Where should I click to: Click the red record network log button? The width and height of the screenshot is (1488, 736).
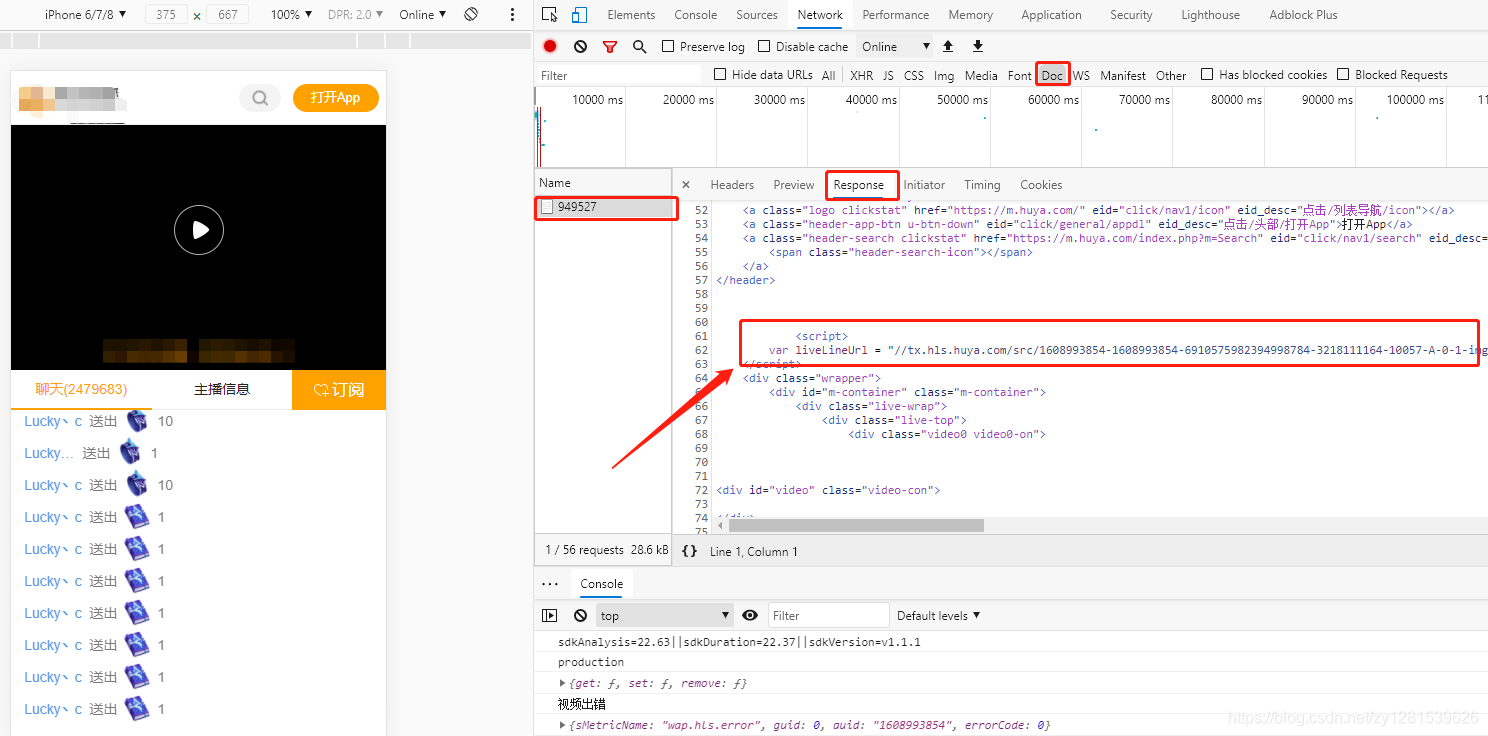coord(550,46)
